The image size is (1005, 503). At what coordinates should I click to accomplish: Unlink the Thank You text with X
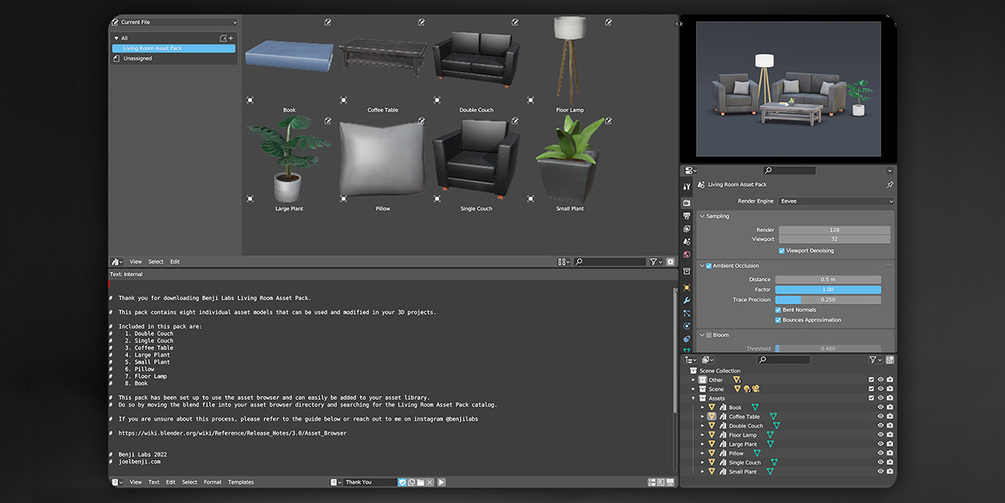[430, 482]
